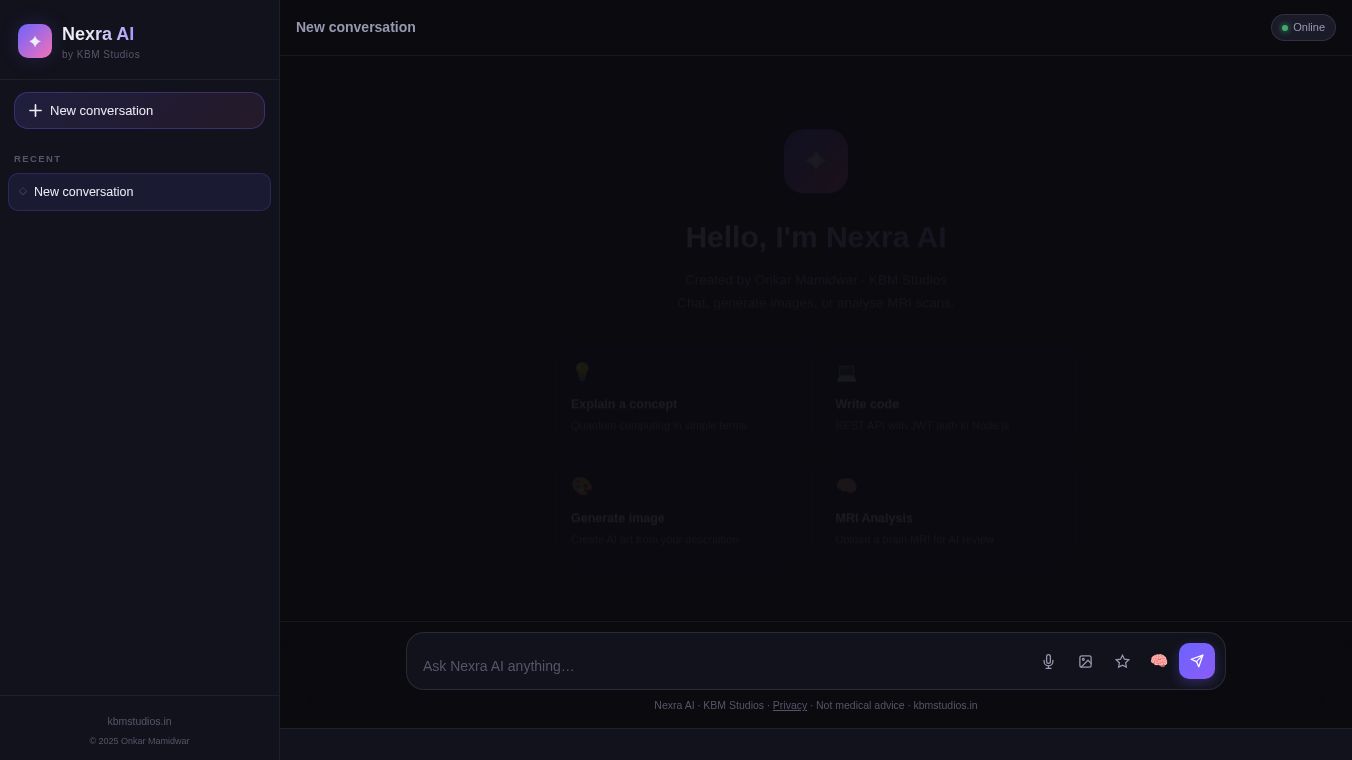Open the recent 'New conversation' chat entry
The width and height of the screenshot is (1352, 760).
[x=139, y=192]
